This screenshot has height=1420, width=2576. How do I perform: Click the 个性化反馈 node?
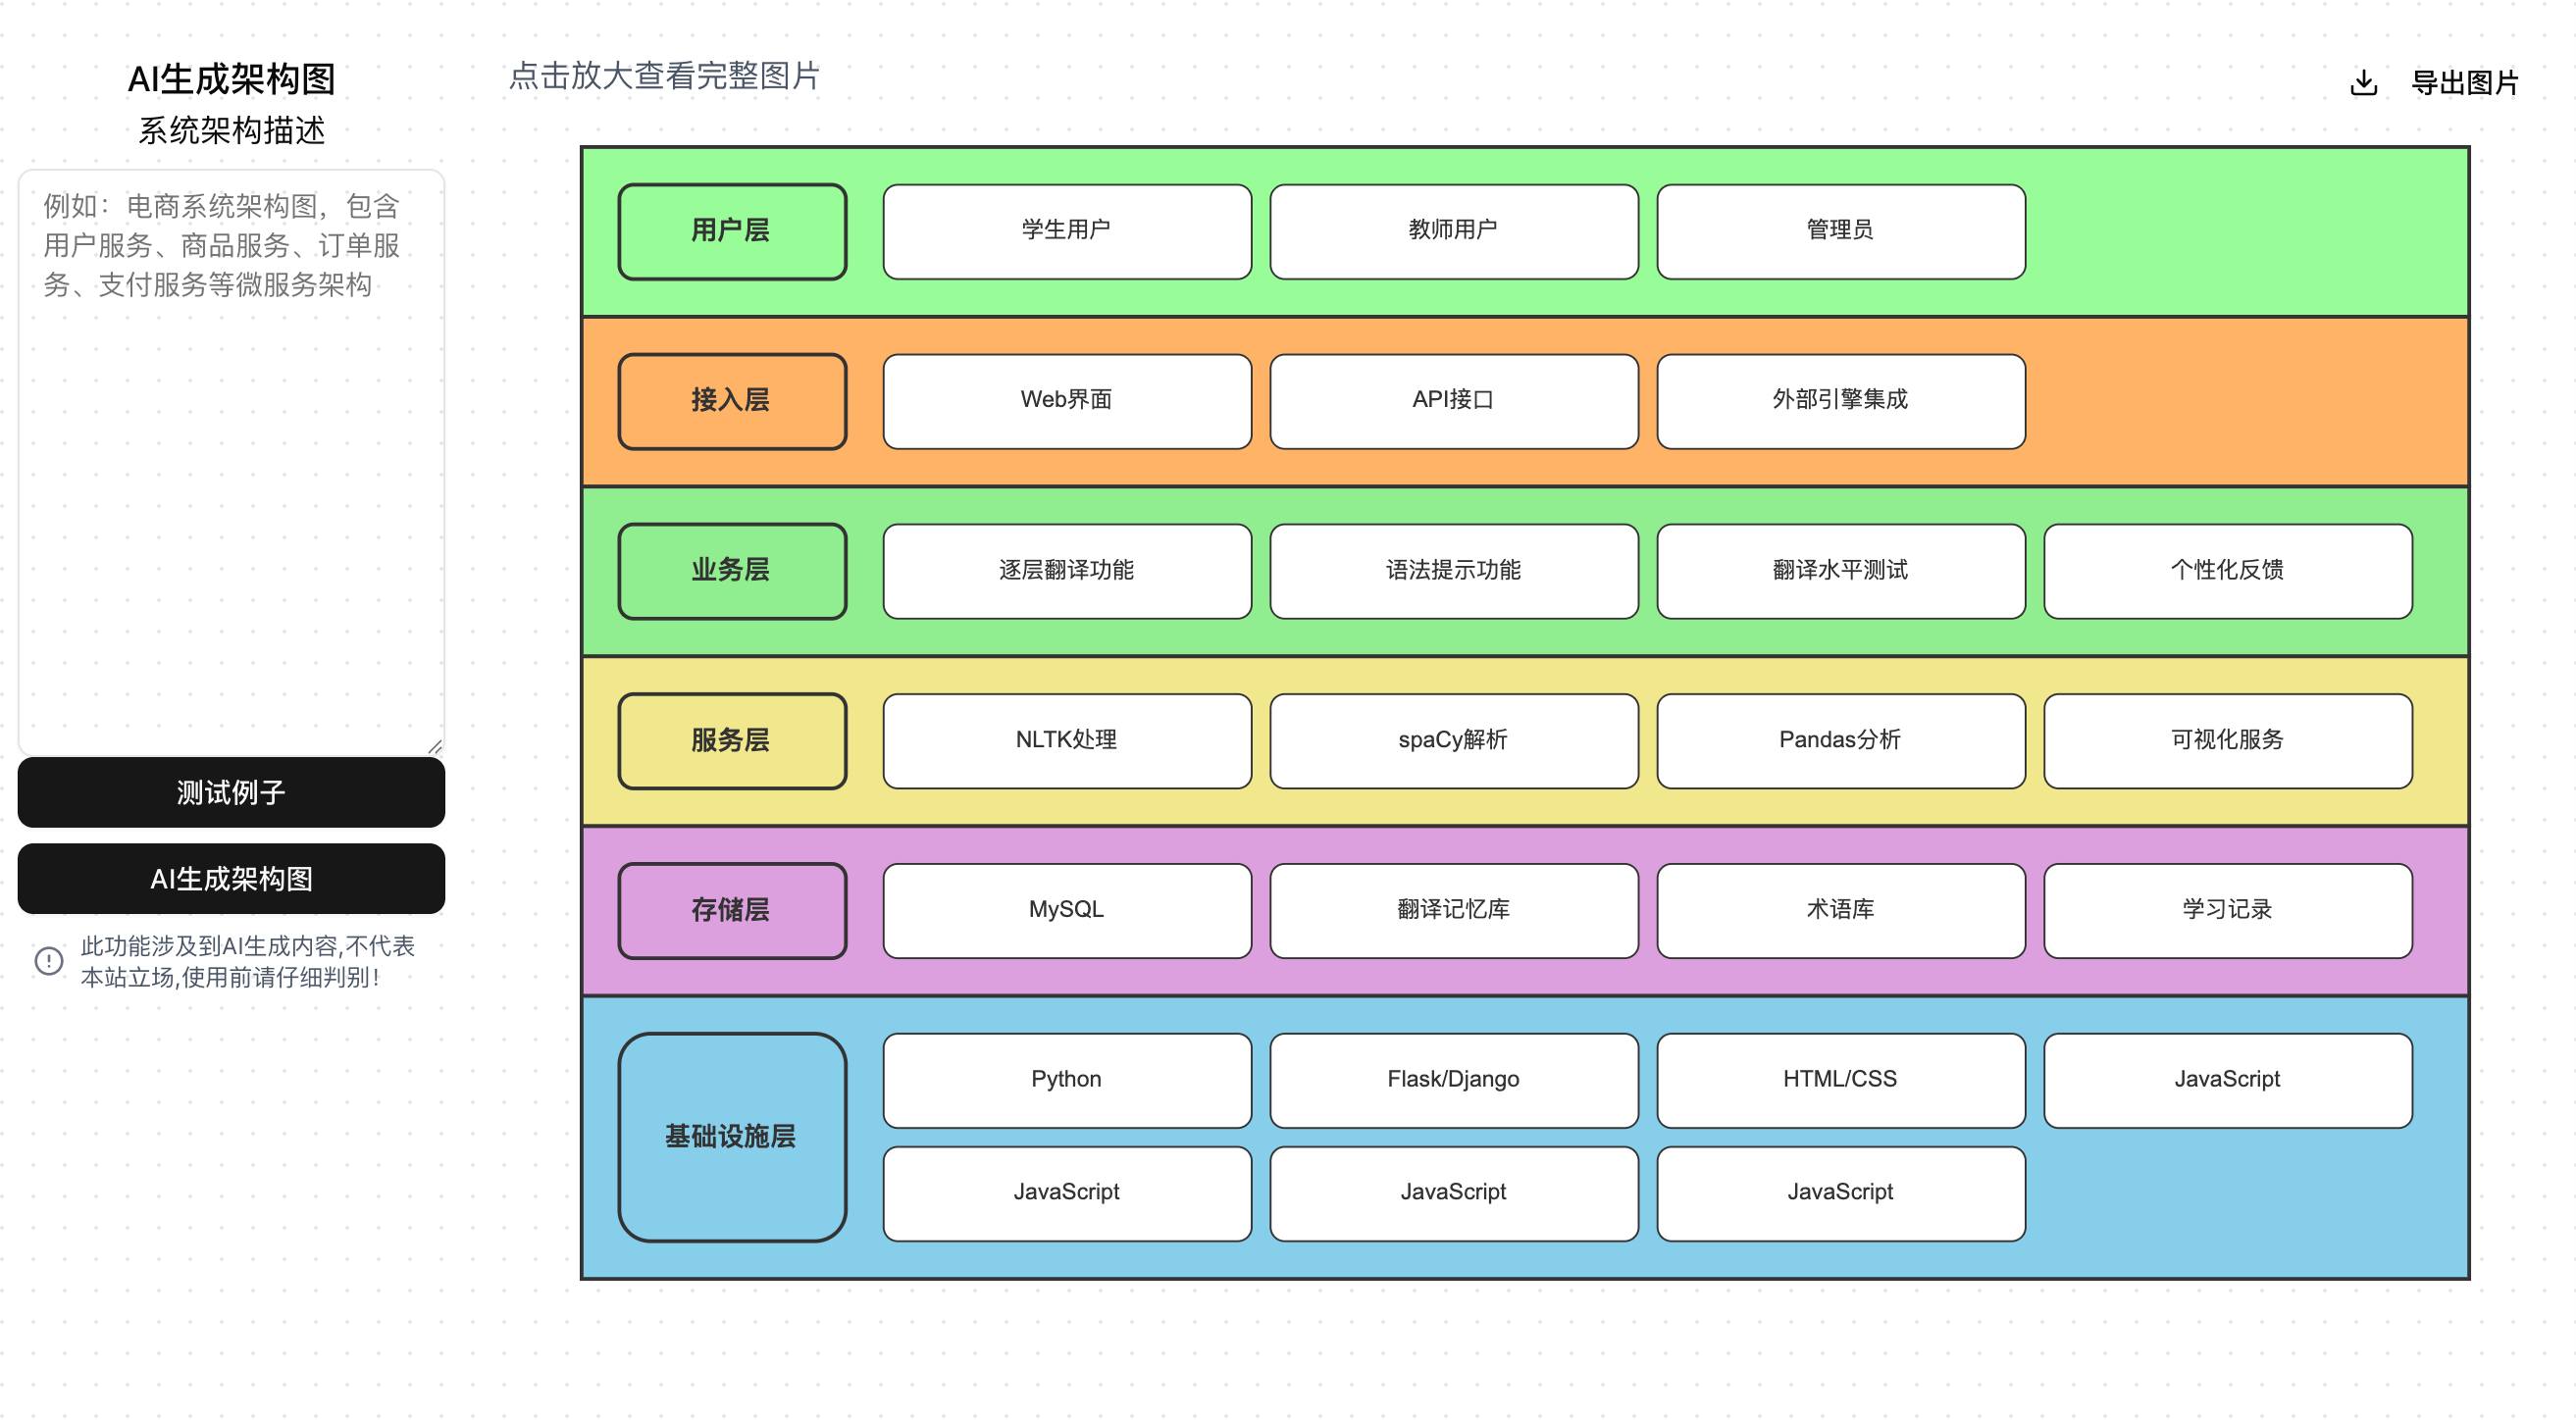point(2227,571)
